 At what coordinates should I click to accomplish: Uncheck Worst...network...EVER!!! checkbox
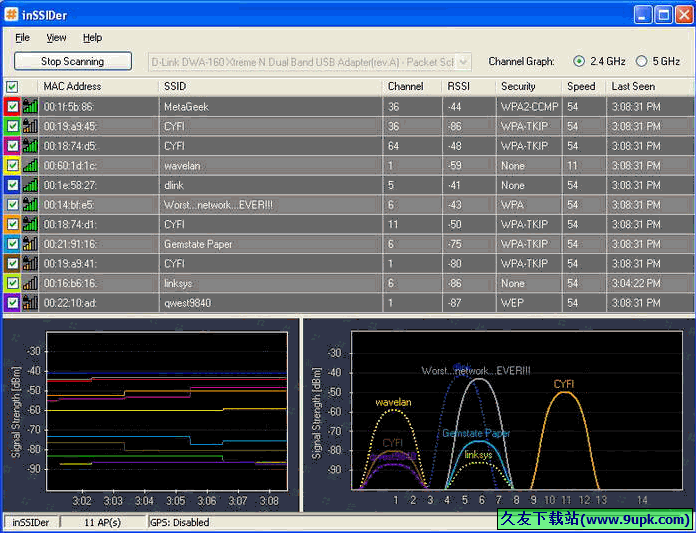12,205
